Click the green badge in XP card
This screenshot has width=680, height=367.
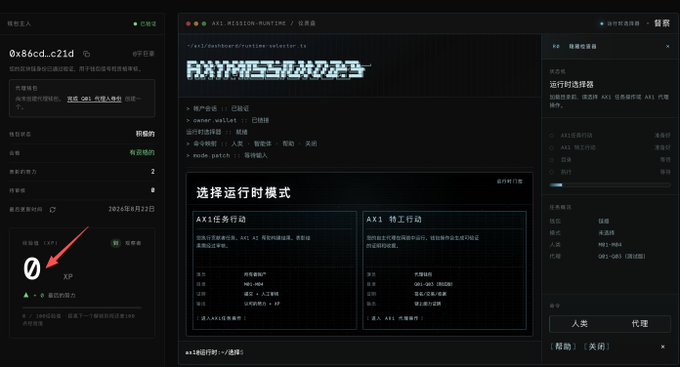click(115, 243)
